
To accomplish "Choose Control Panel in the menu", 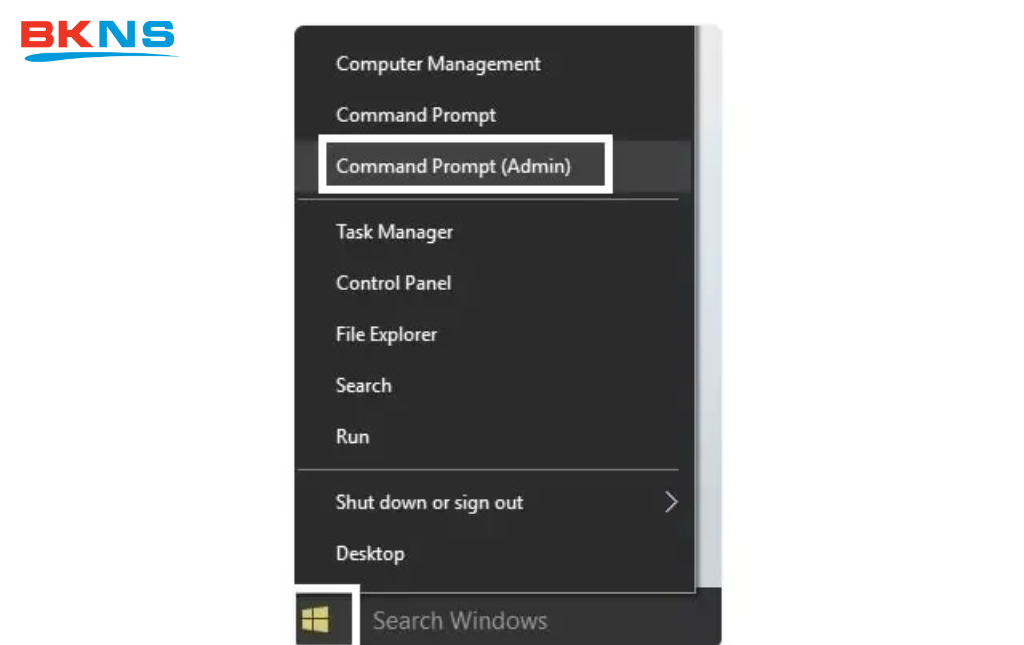I will point(393,283).
